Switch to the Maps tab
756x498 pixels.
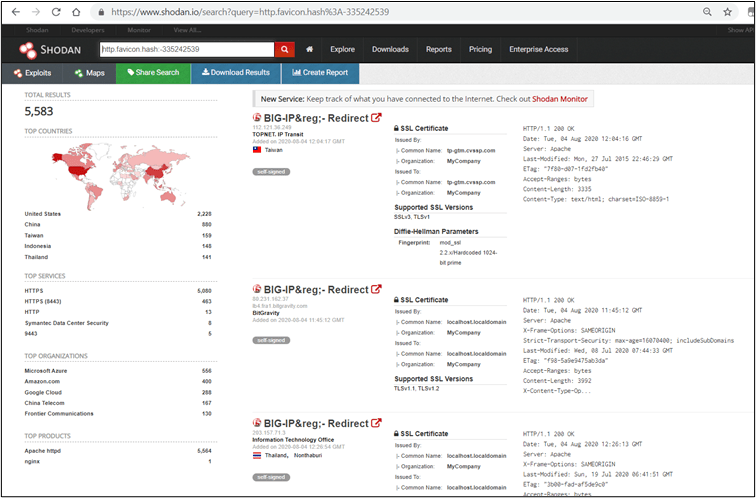[90, 73]
